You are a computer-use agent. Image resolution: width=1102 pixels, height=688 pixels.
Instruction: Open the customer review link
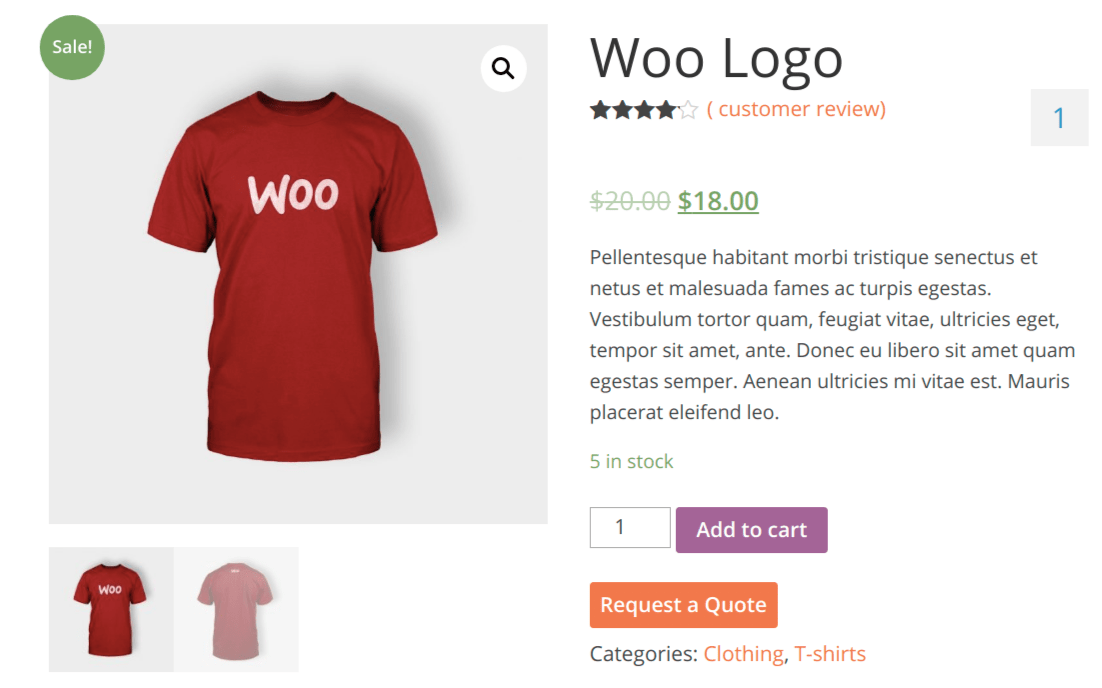(x=796, y=109)
